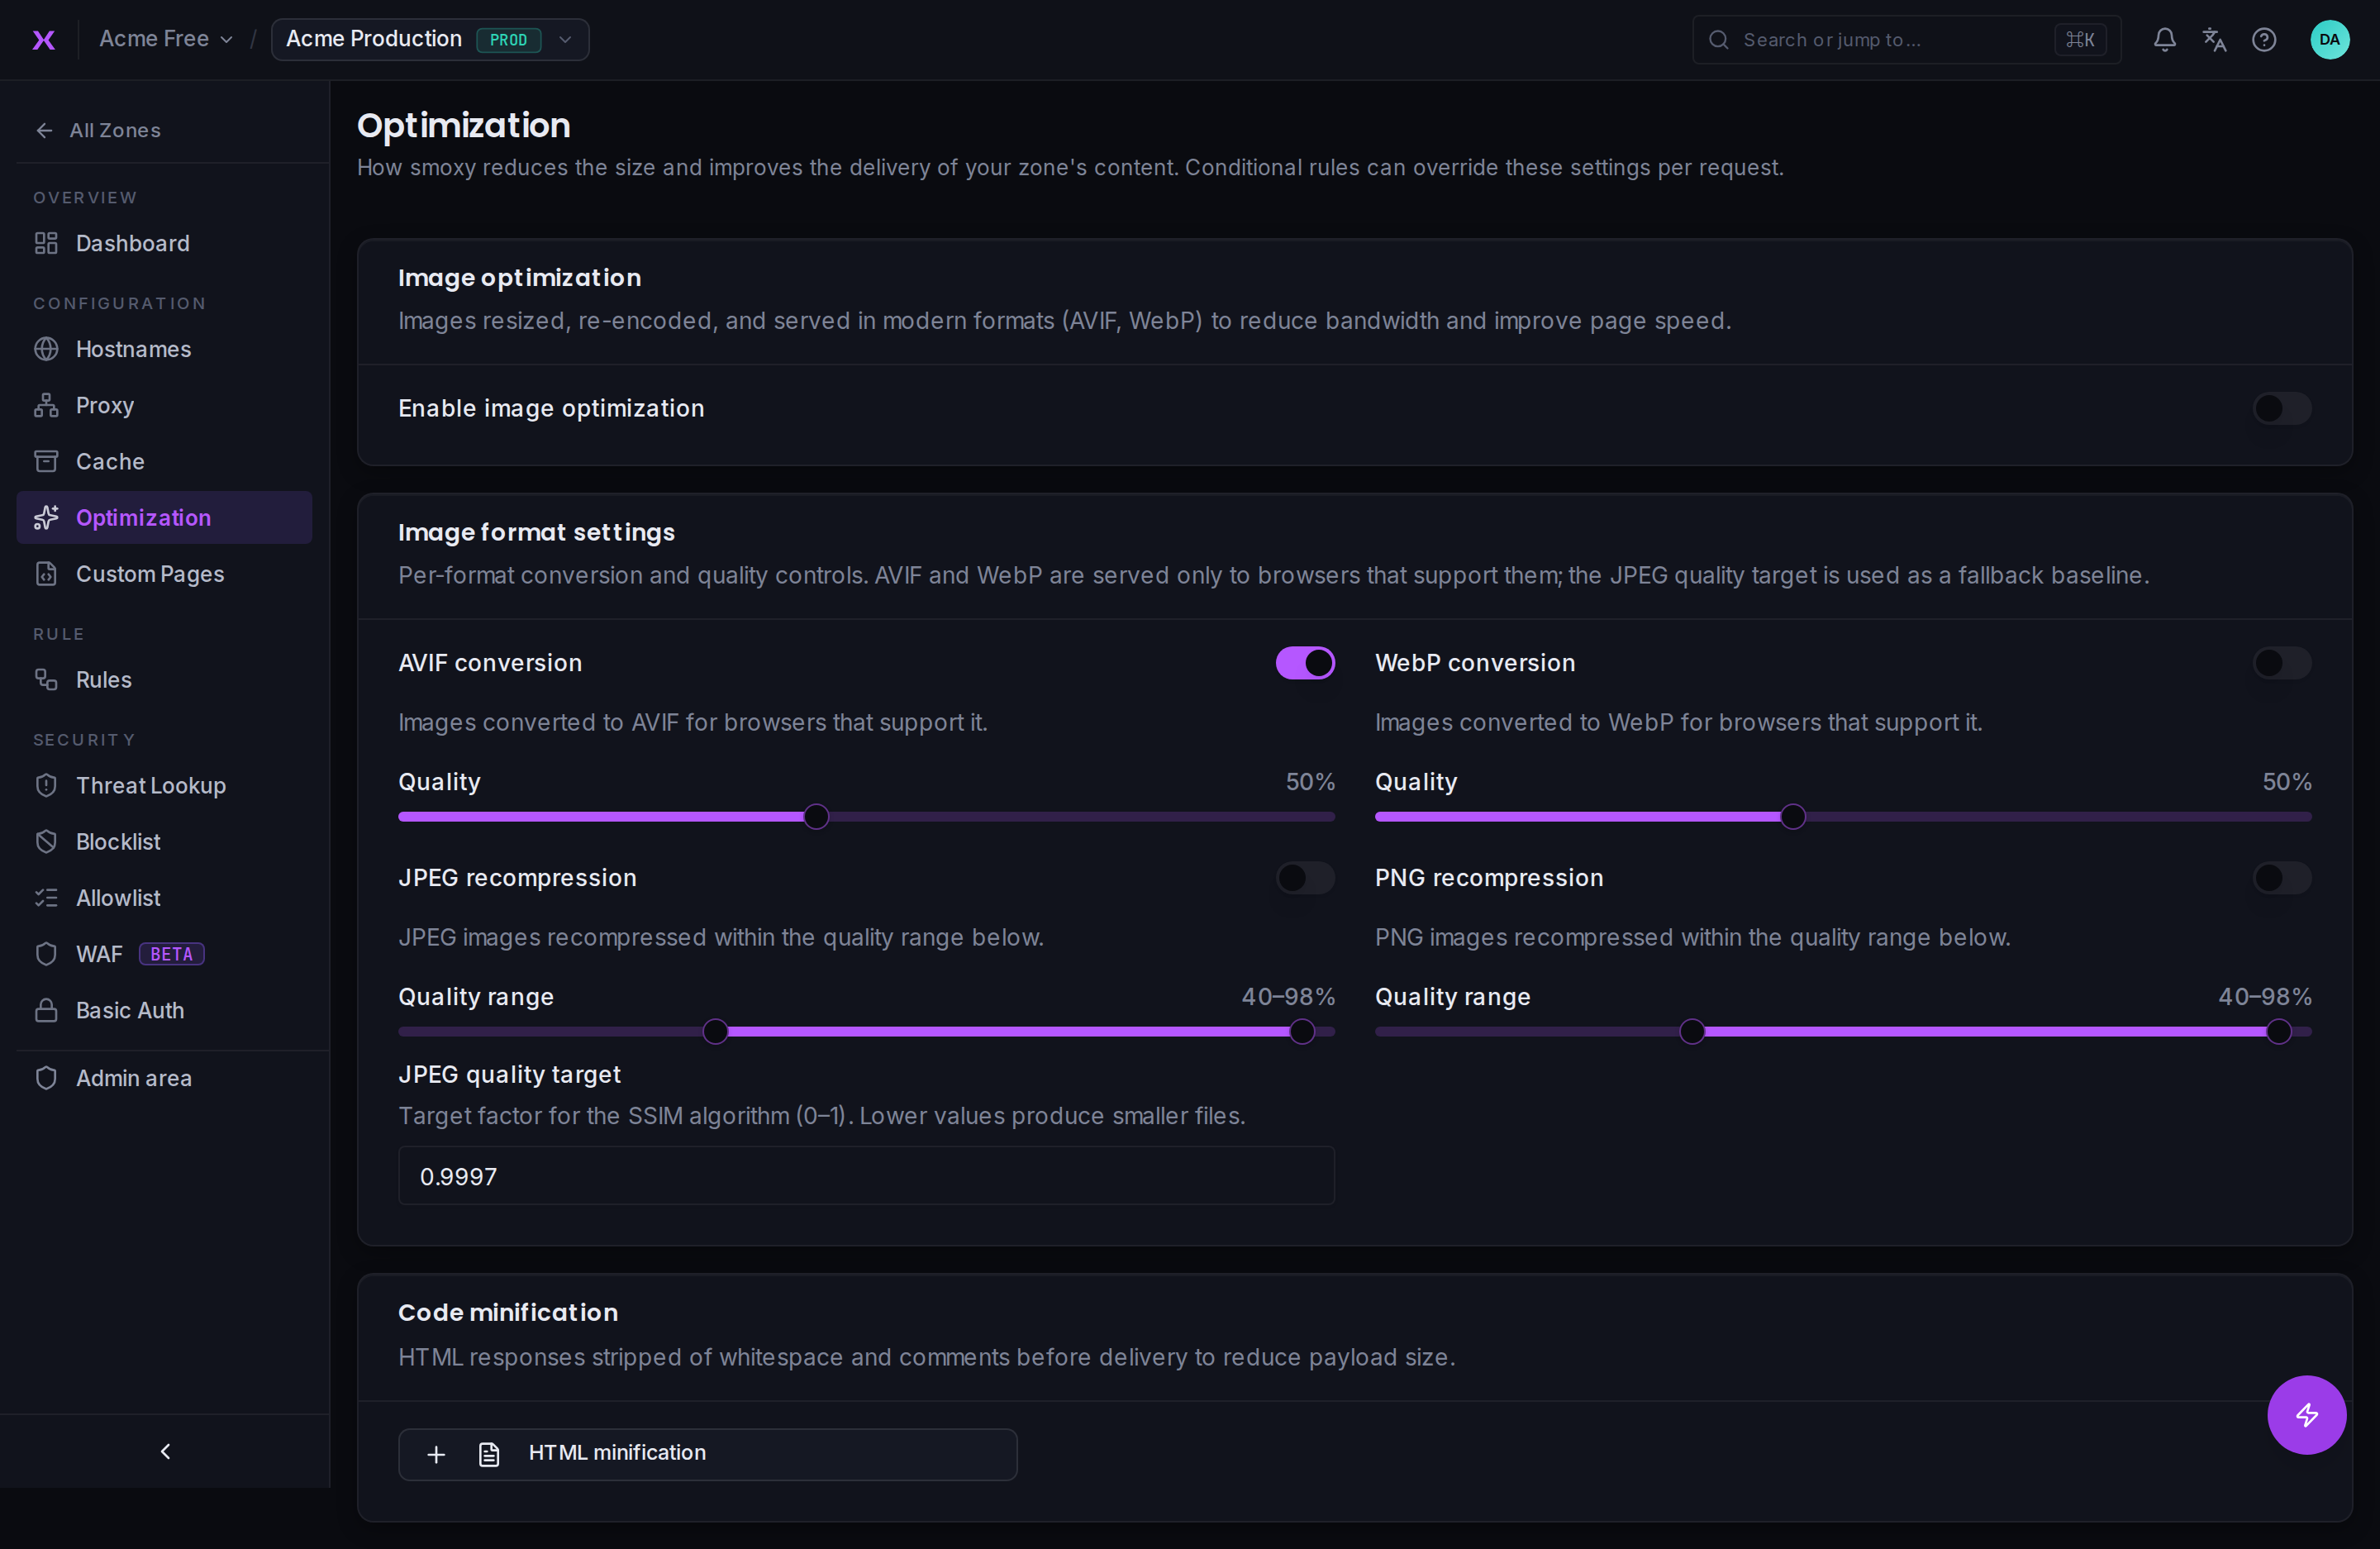This screenshot has height=1549, width=2380.
Task: Enable WebP conversion toggle
Action: click(2281, 663)
